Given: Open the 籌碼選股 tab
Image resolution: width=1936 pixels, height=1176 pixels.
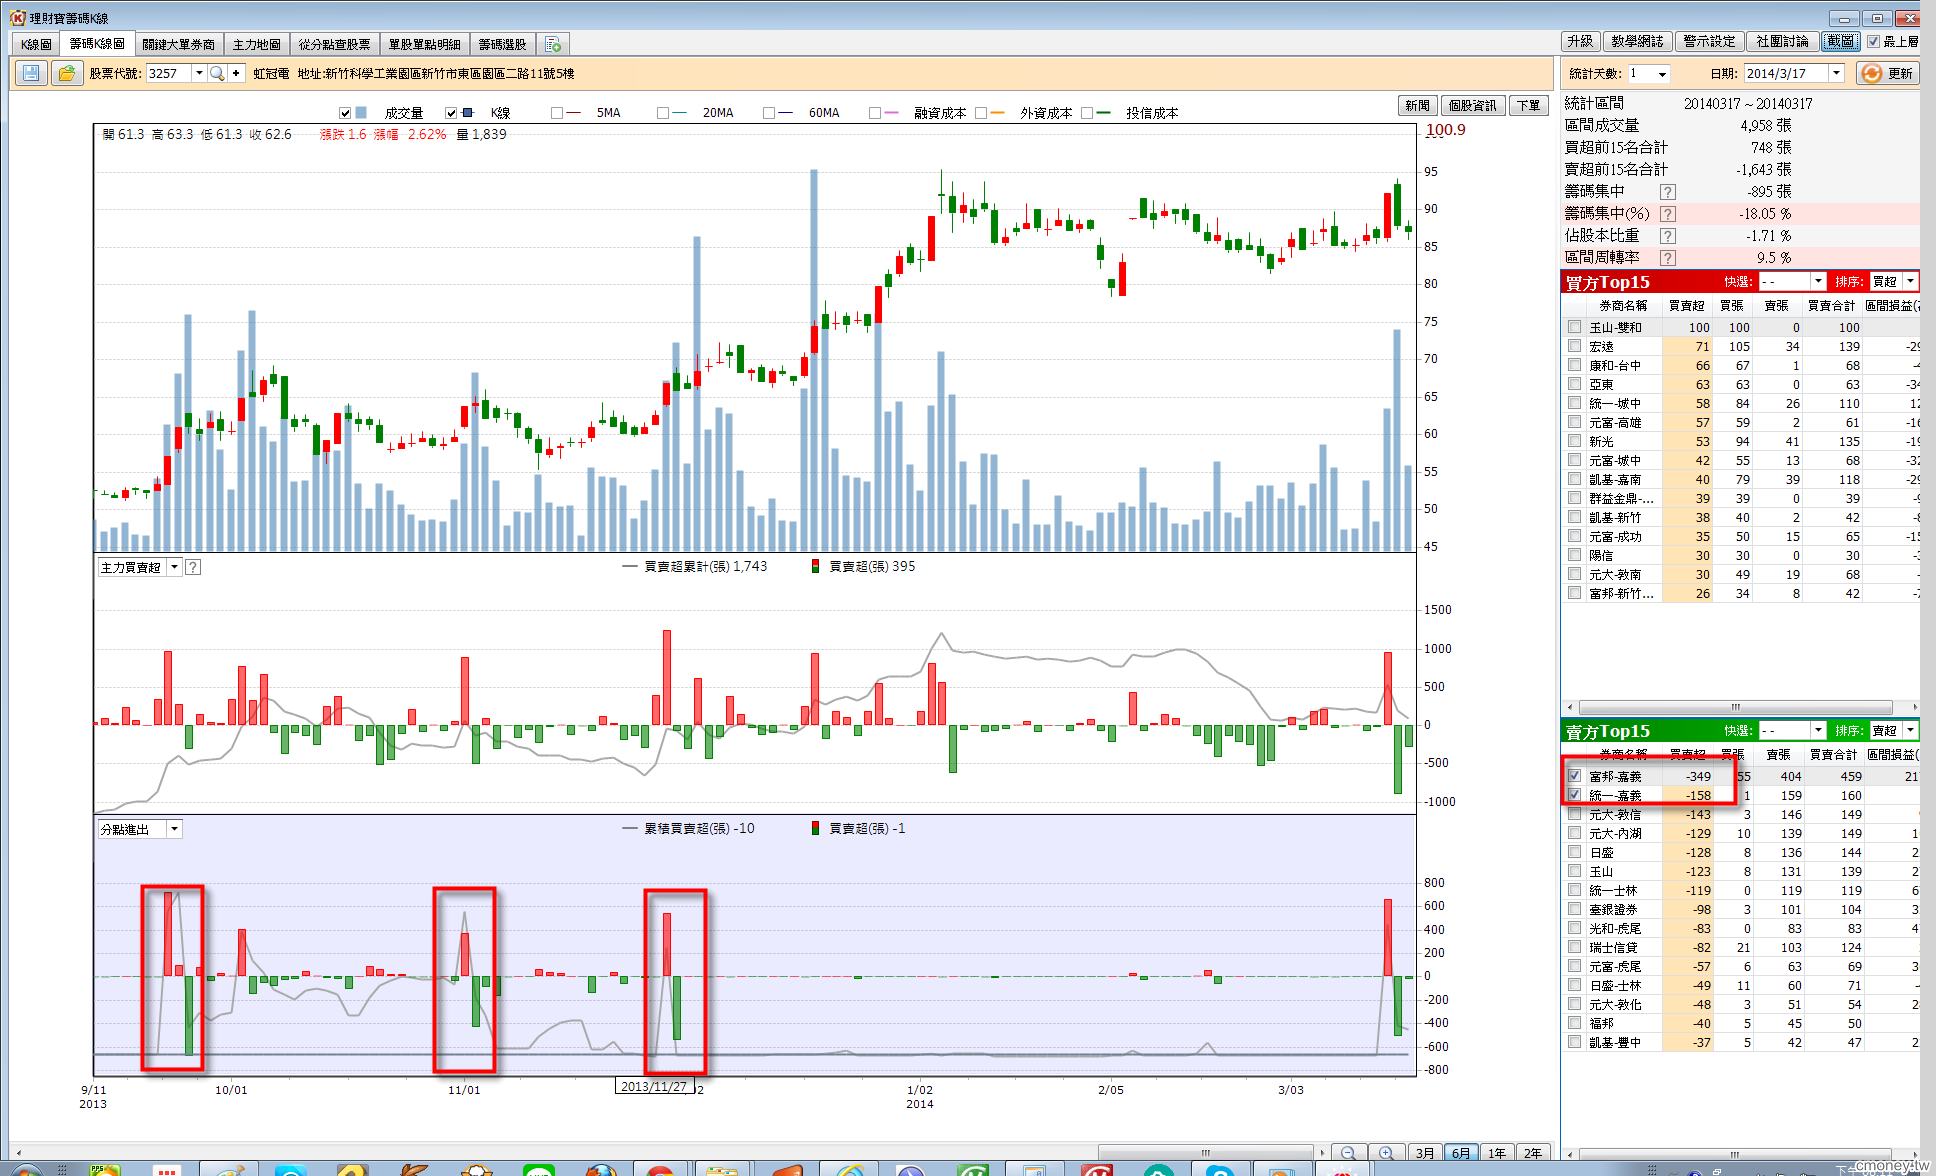Looking at the screenshot, I should [x=502, y=45].
